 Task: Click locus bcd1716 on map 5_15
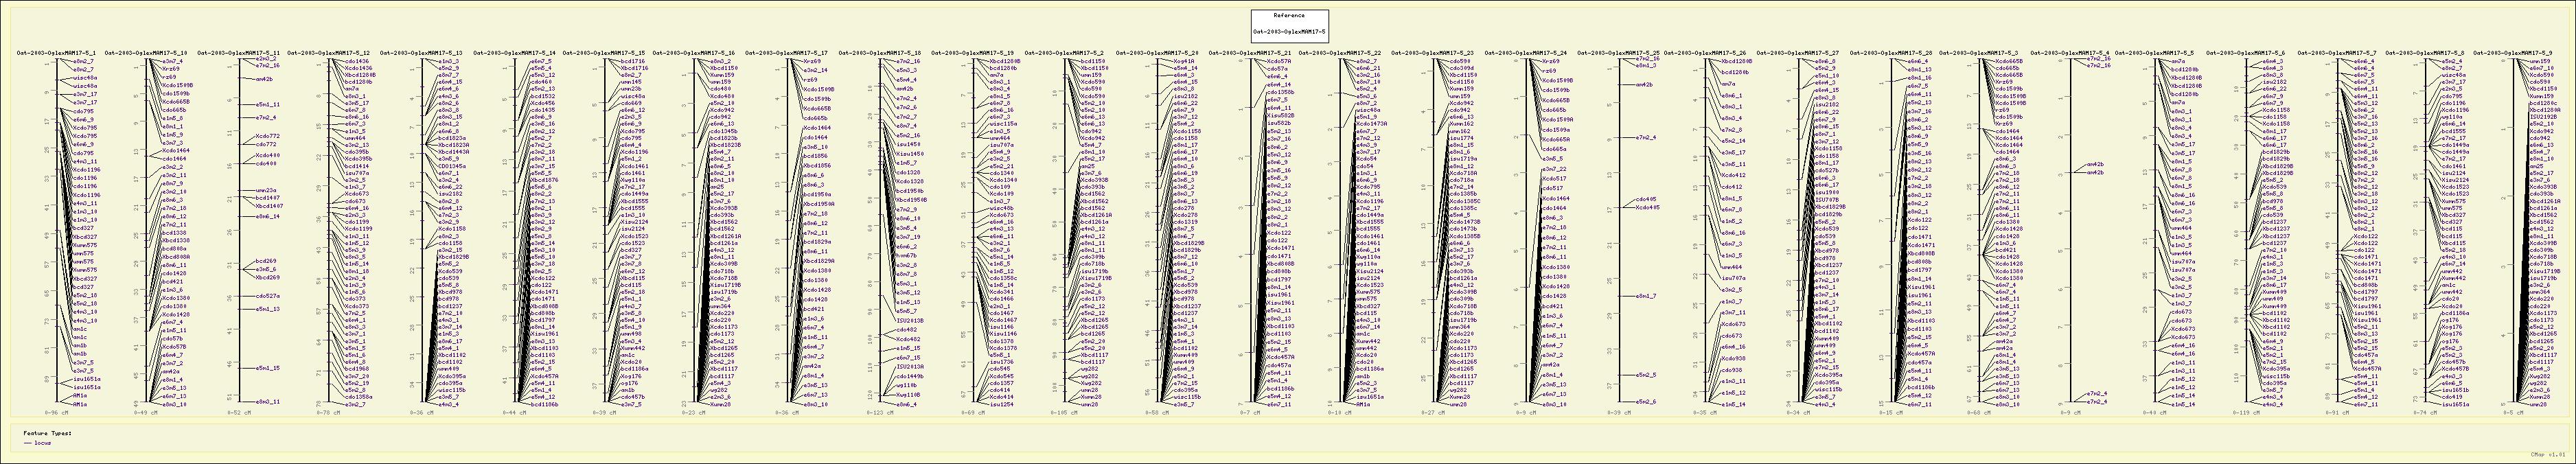tap(633, 60)
